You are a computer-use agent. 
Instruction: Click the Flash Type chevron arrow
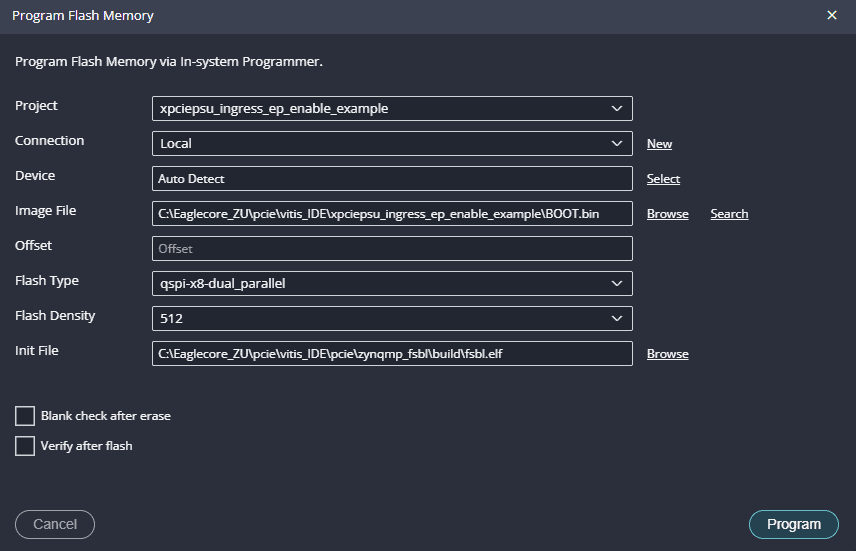click(615, 283)
